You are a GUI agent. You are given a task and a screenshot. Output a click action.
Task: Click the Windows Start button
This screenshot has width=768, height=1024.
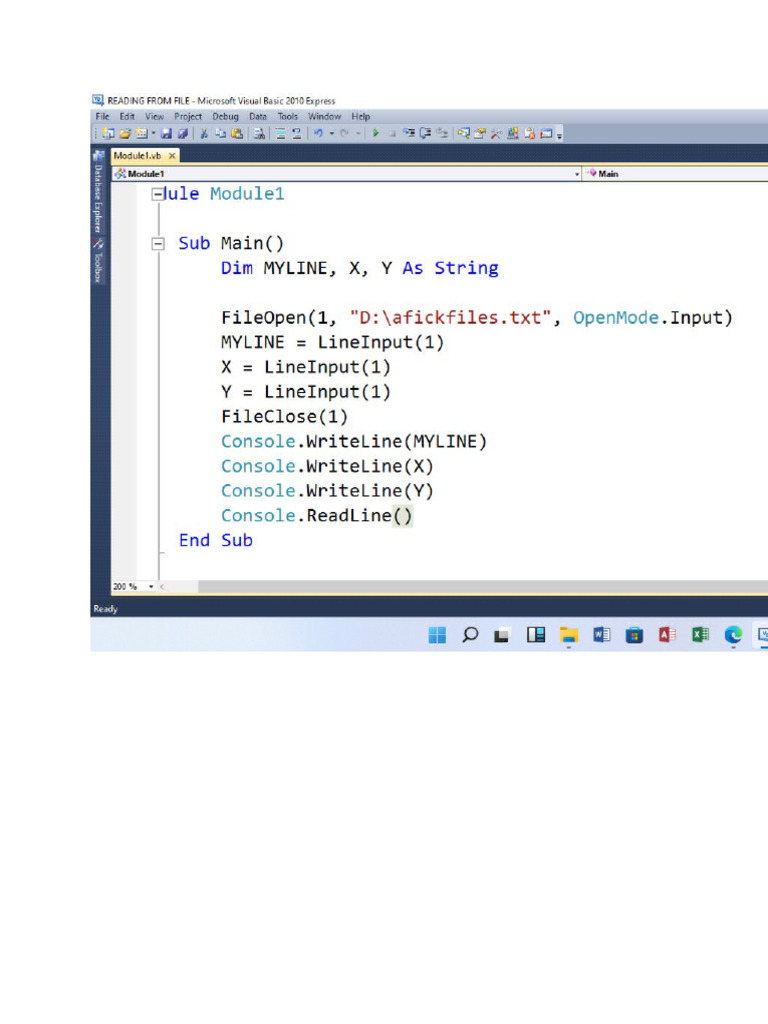[437, 634]
